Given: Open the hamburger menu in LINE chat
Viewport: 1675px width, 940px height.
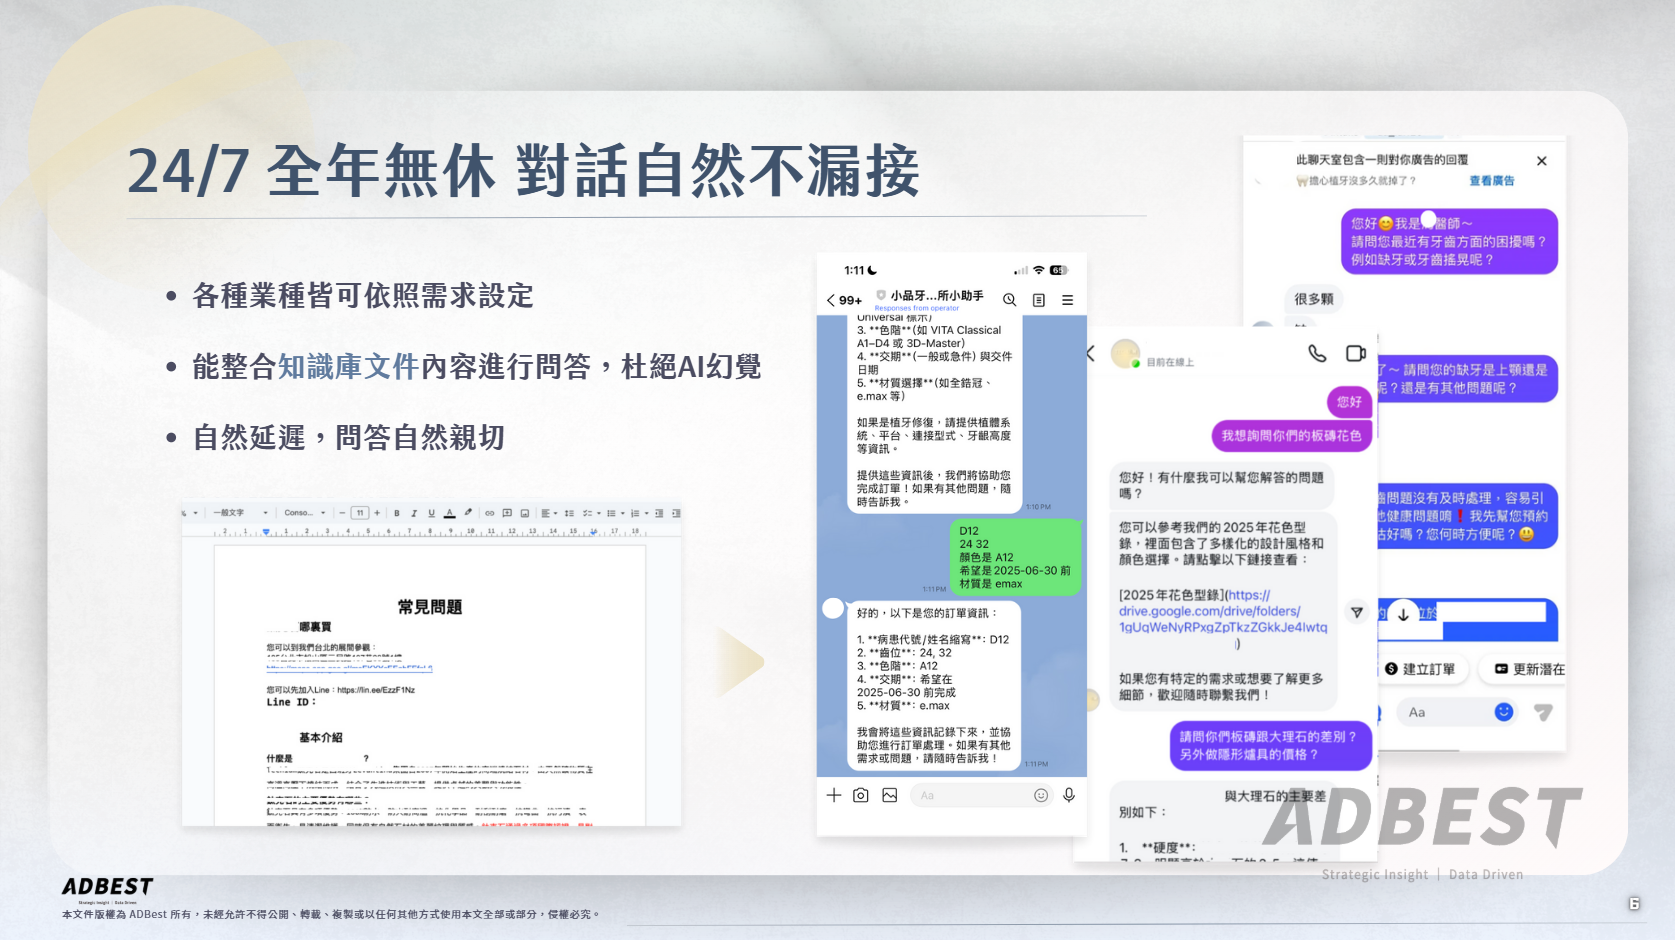Looking at the screenshot, I should (1067, 300).
